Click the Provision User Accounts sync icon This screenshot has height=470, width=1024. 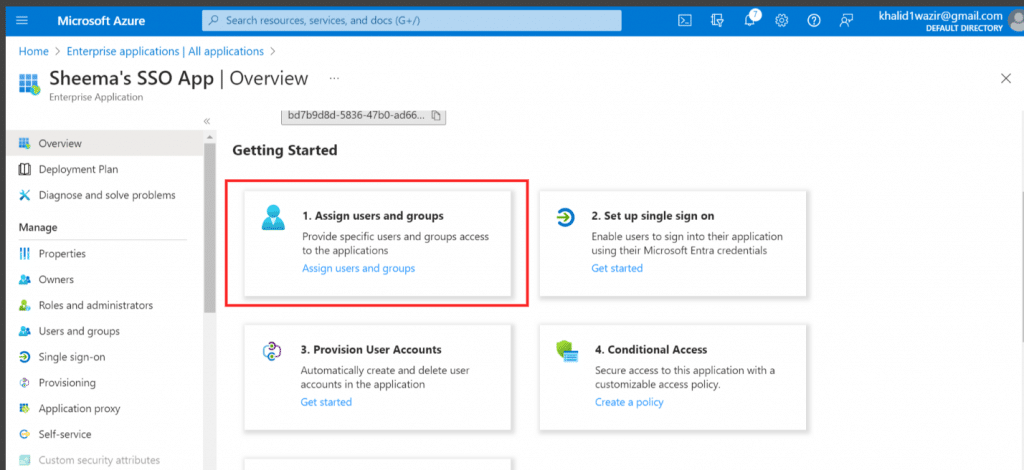[x=271, y=351]
